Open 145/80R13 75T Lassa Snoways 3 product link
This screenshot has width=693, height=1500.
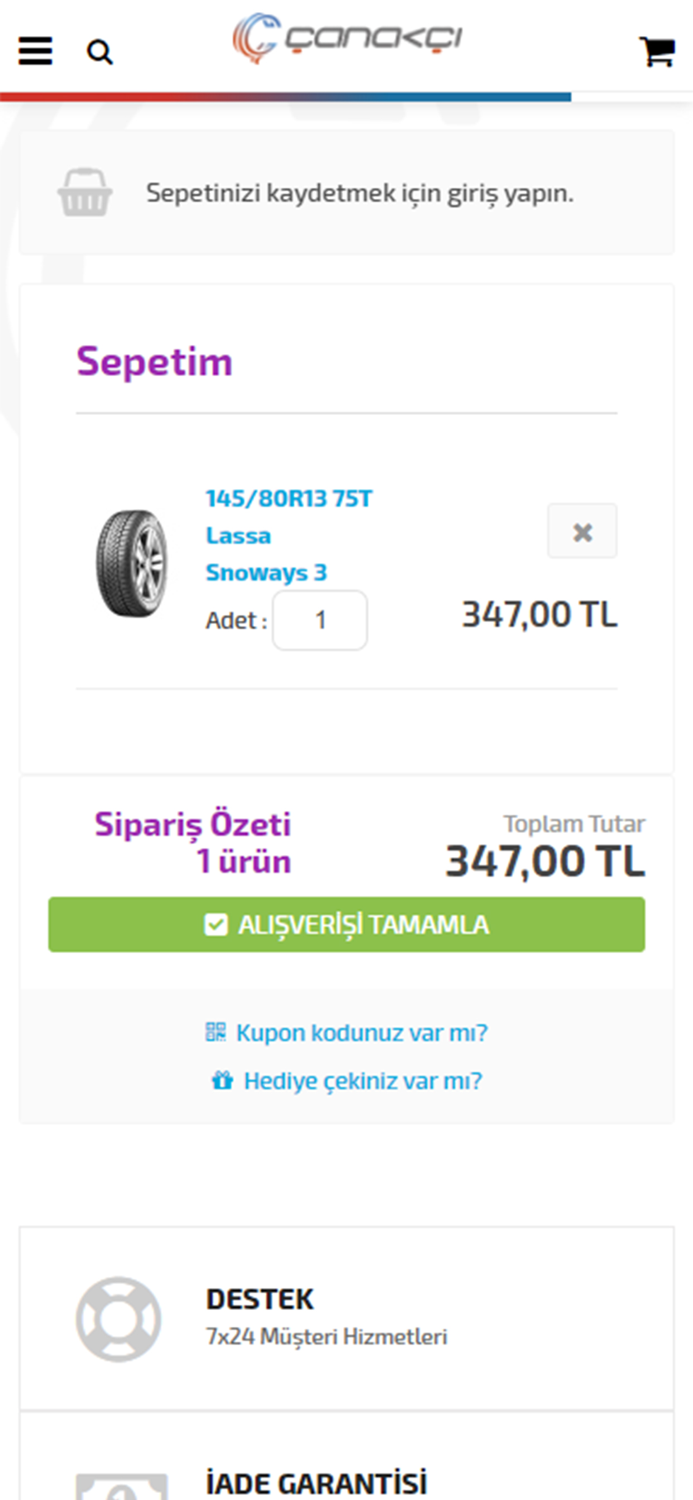click(x=288, y=535)
